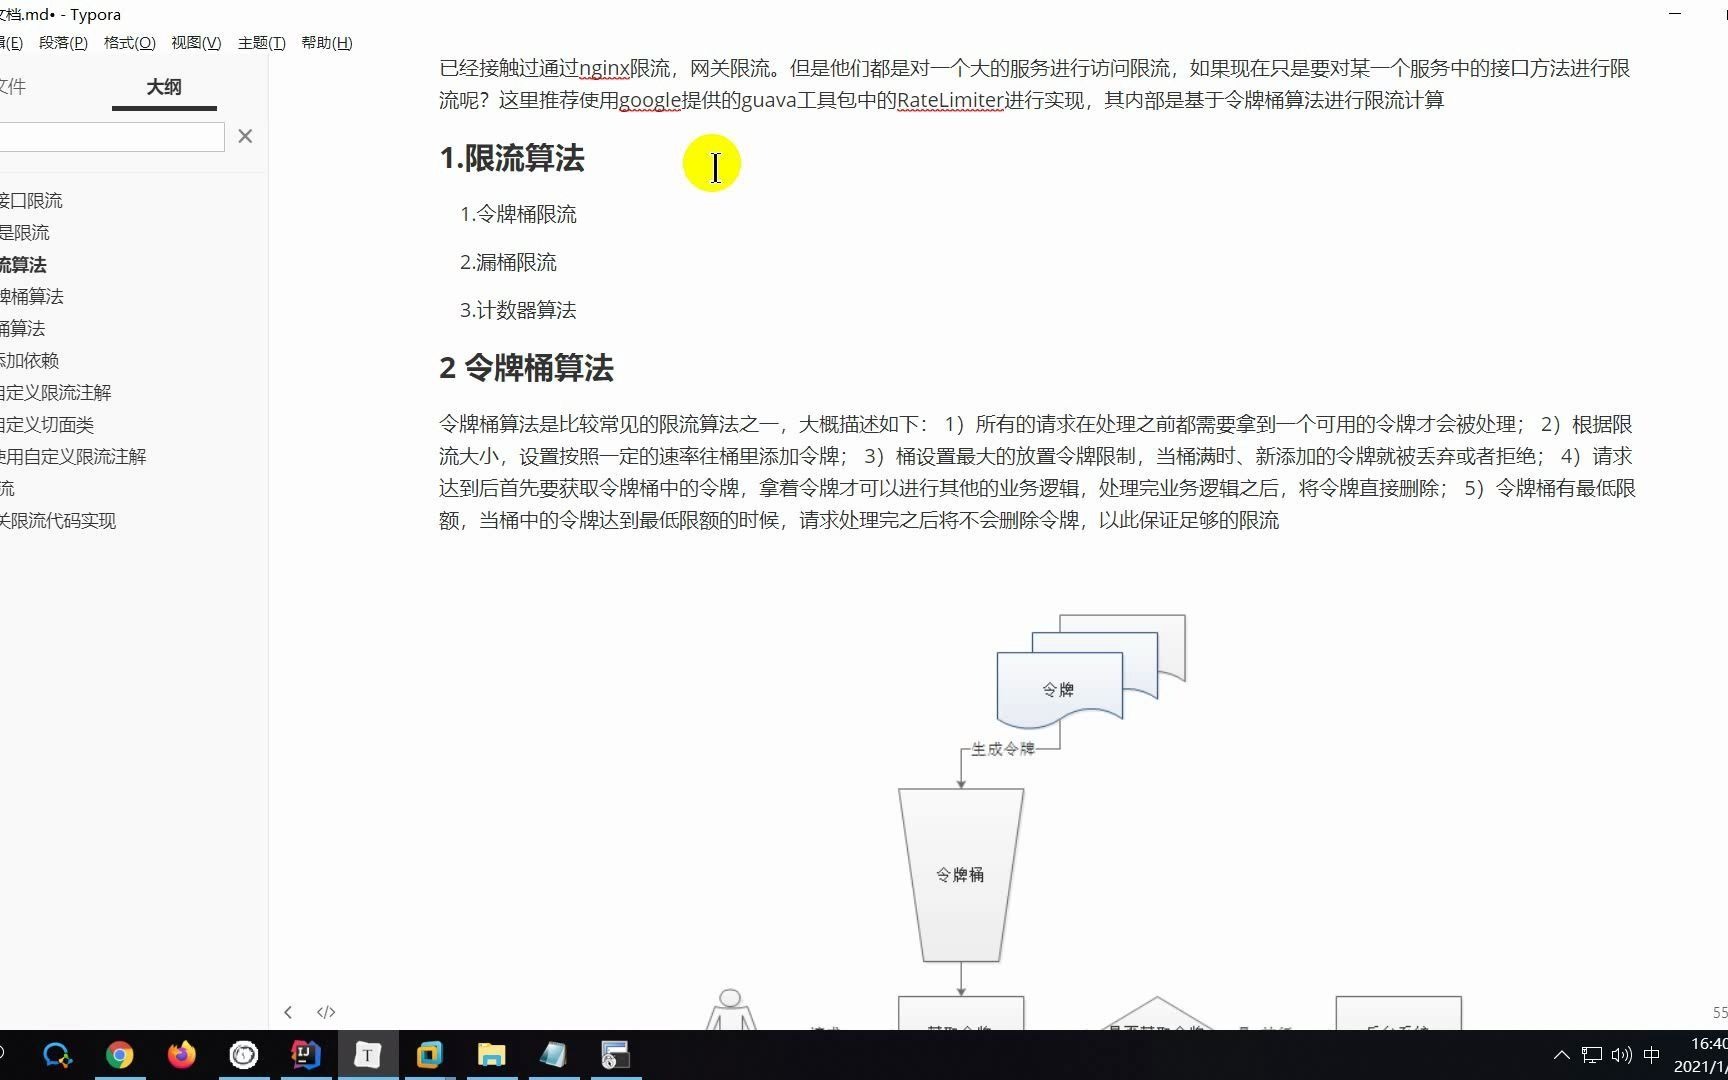
Task: Switch to the 大纲 outline tab
Action: [164, 87]
